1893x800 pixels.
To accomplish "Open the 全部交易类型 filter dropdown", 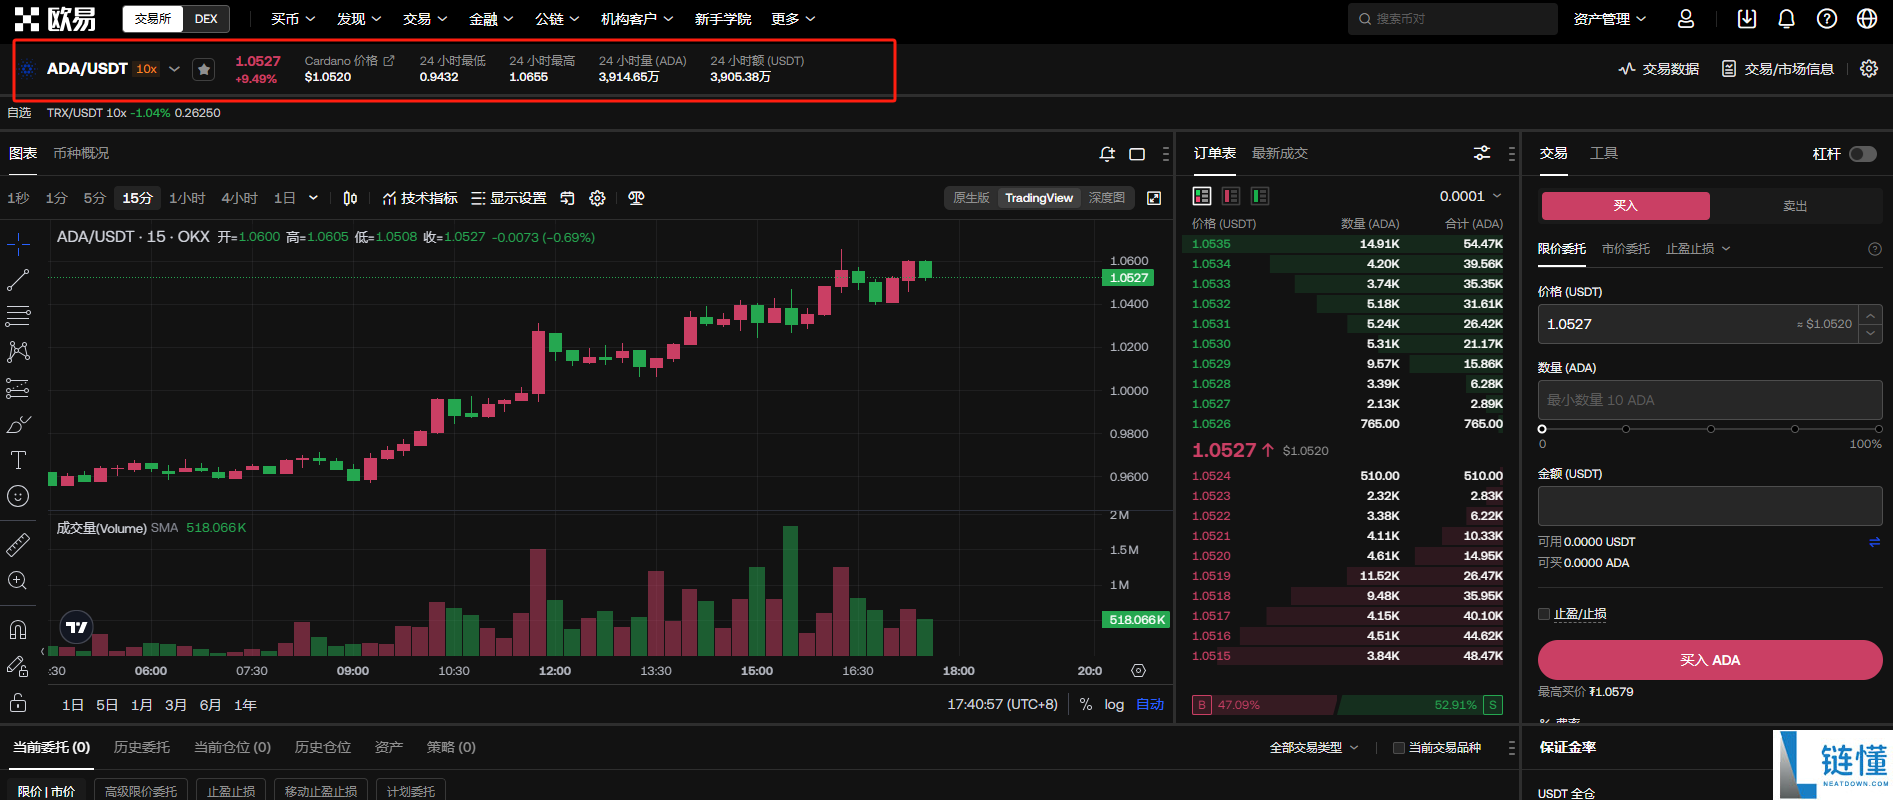I will (1314, 748).
